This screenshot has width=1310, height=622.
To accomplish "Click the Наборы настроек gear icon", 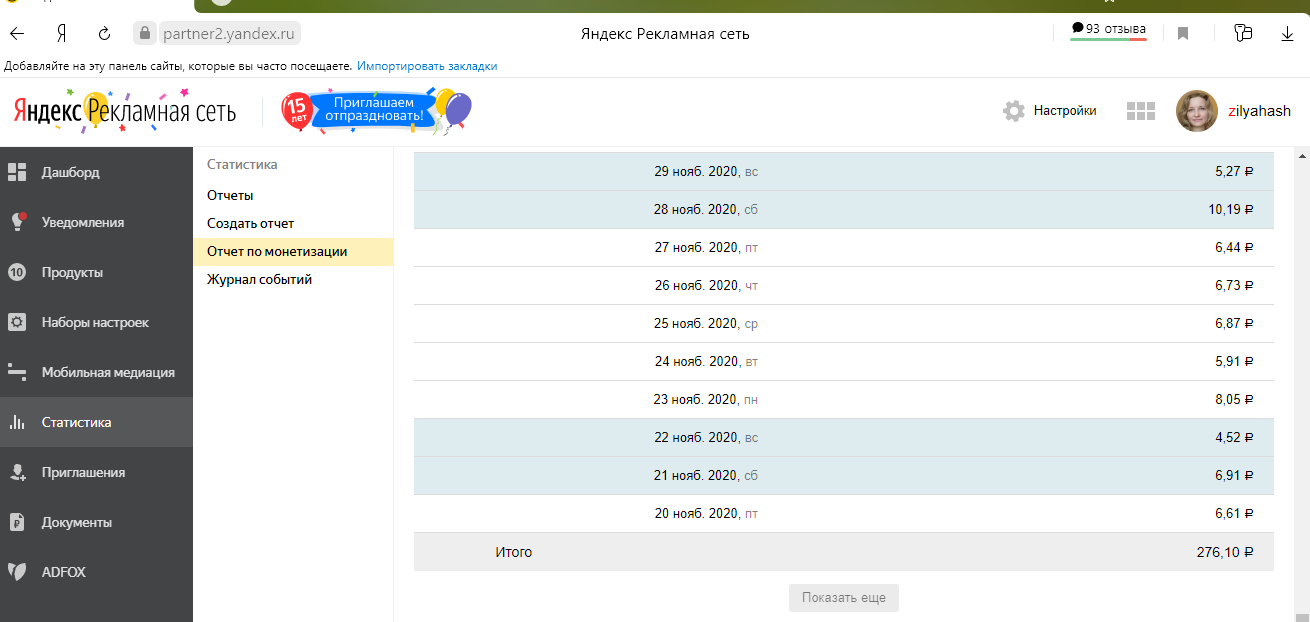I will tap(17, 322).
